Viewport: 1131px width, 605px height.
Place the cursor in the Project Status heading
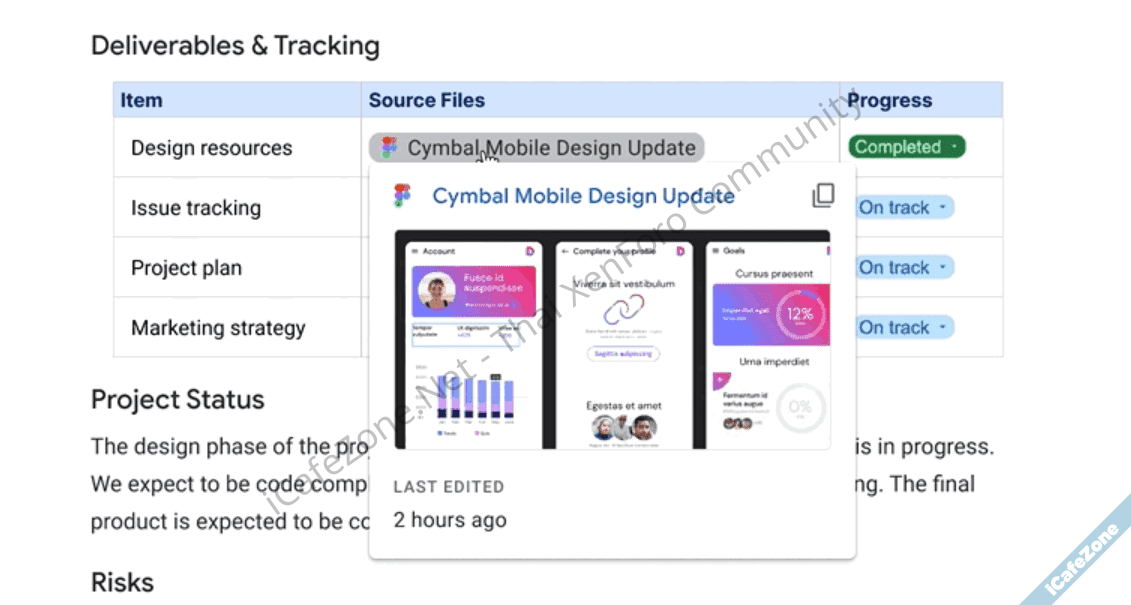pos(178,400)
